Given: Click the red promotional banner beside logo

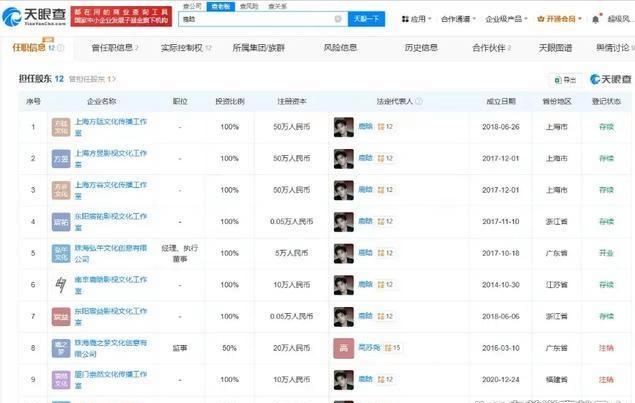Looking at the screenshot, I should point(121,16).
